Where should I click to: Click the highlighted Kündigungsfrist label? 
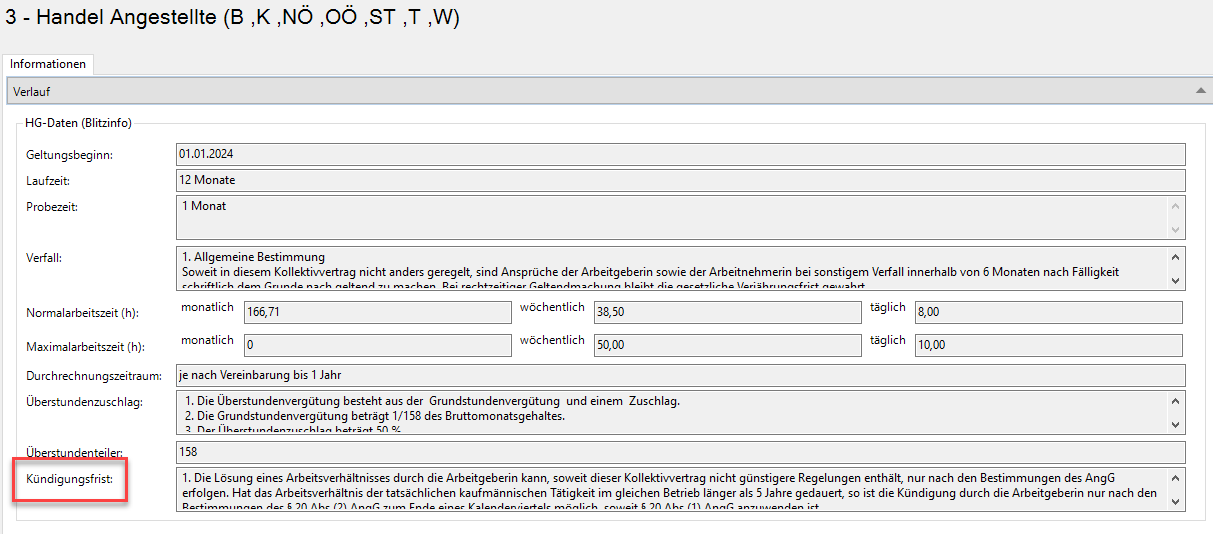(x=69, y=483)
